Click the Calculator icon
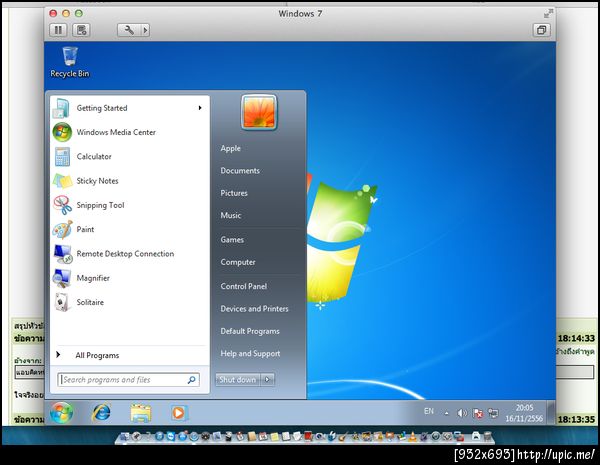Viewport: 600px width, 465px height. click(x=62, y=157)
